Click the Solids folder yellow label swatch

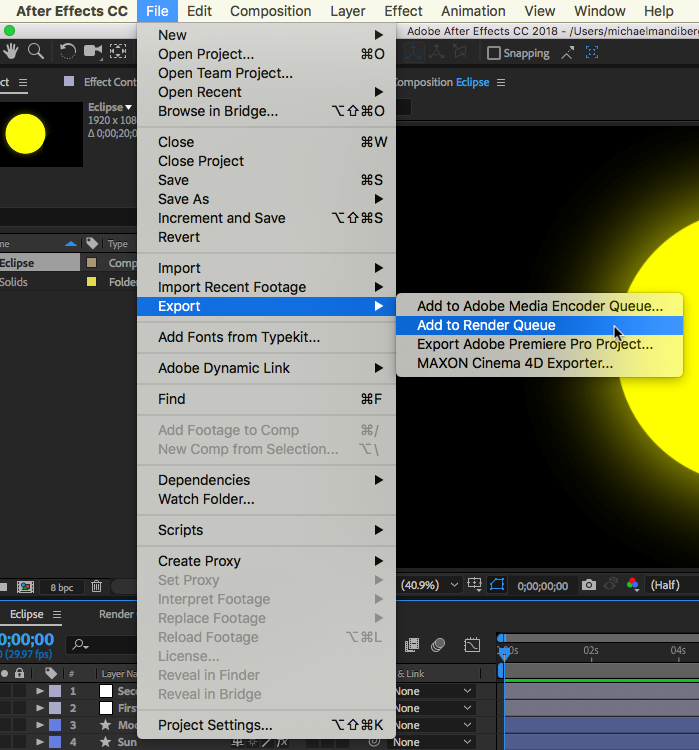point(92,282)
